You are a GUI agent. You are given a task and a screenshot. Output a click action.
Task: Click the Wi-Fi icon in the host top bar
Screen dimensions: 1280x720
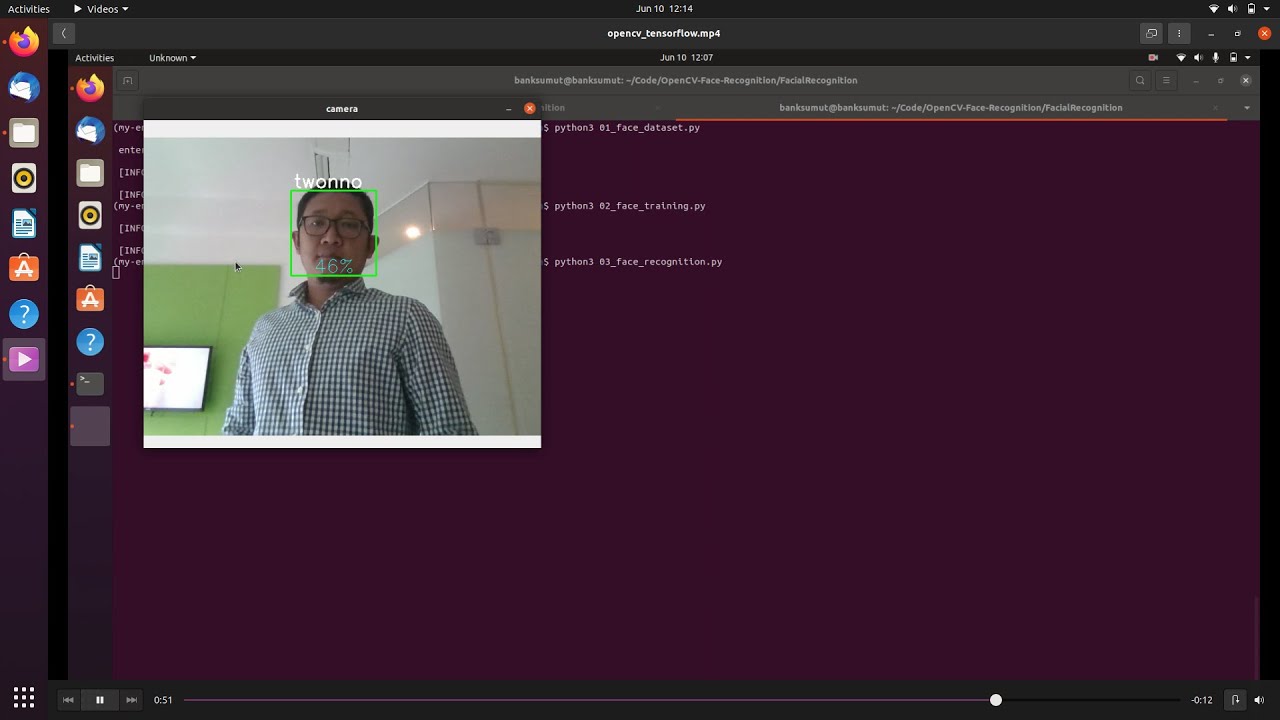point(1215,9)
